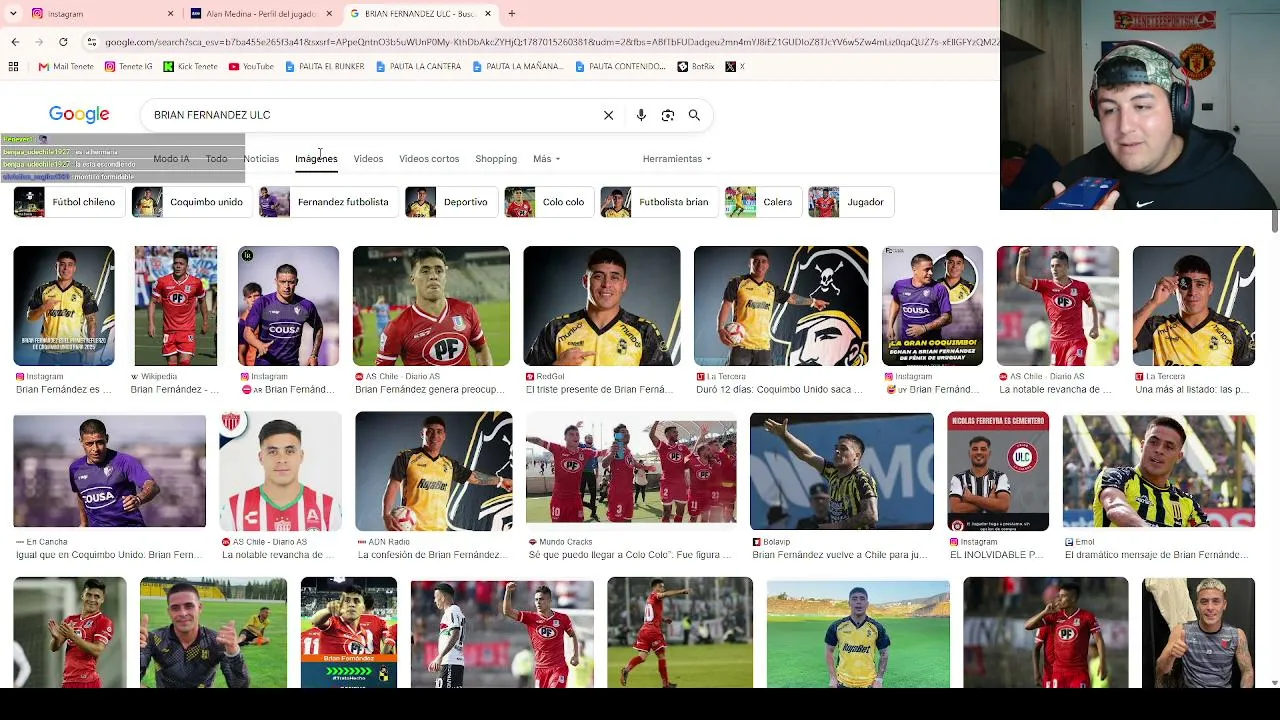This screenshot has height=720, width=1280.
Task: Go back to the previous page
Action: [15, 42]
